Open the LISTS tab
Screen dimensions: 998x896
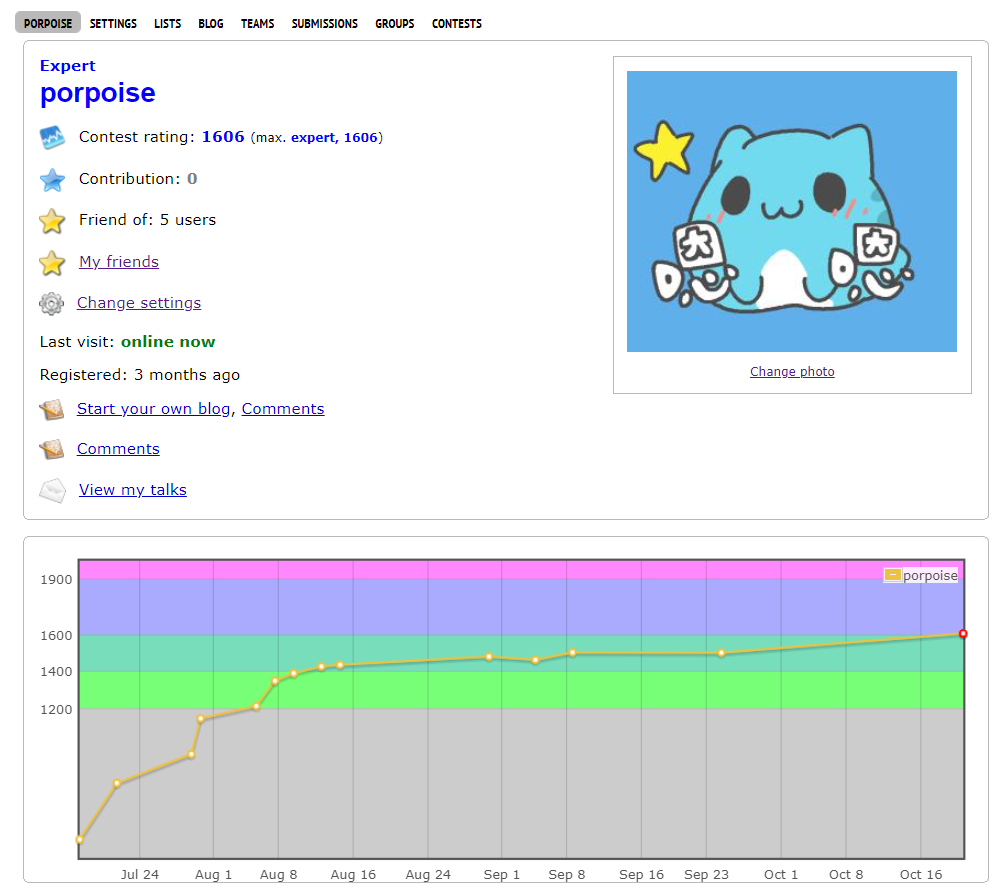click(167, 24)
